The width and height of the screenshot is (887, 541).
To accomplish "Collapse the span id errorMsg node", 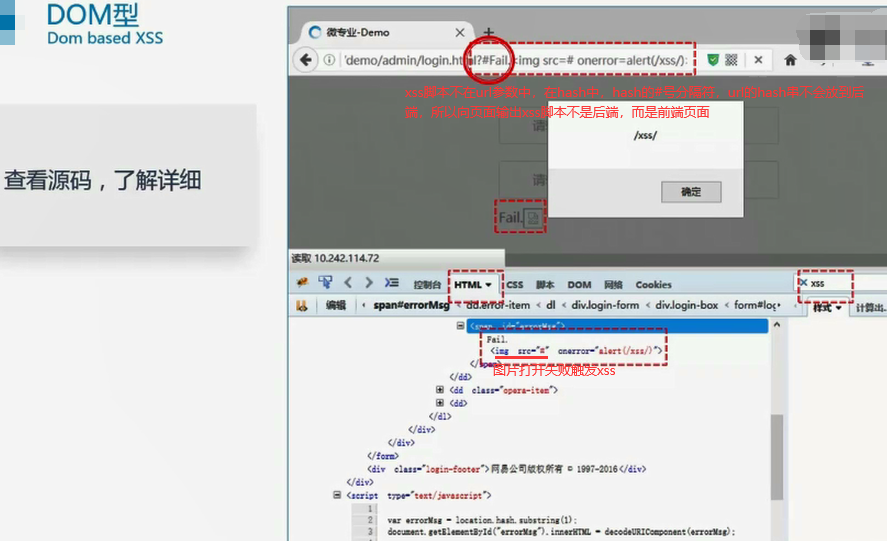I will coord(460,325).
